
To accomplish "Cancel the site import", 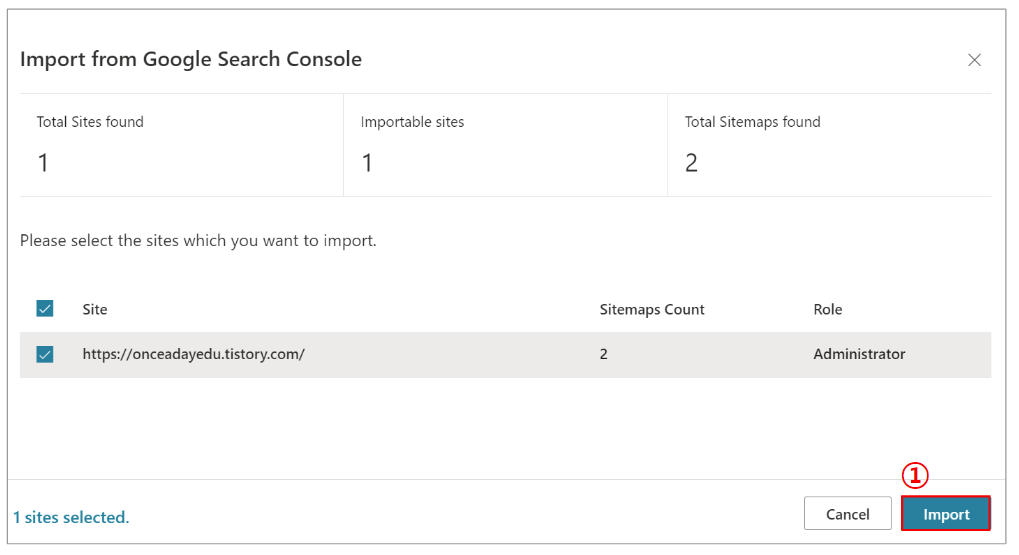I will [x=847, y=514].
